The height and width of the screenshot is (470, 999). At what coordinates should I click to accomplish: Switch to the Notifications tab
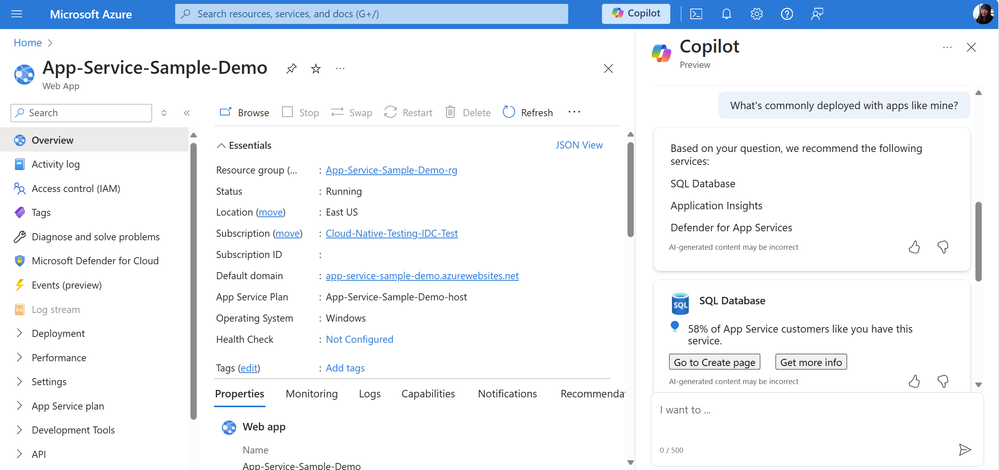[x=507, y=394]
